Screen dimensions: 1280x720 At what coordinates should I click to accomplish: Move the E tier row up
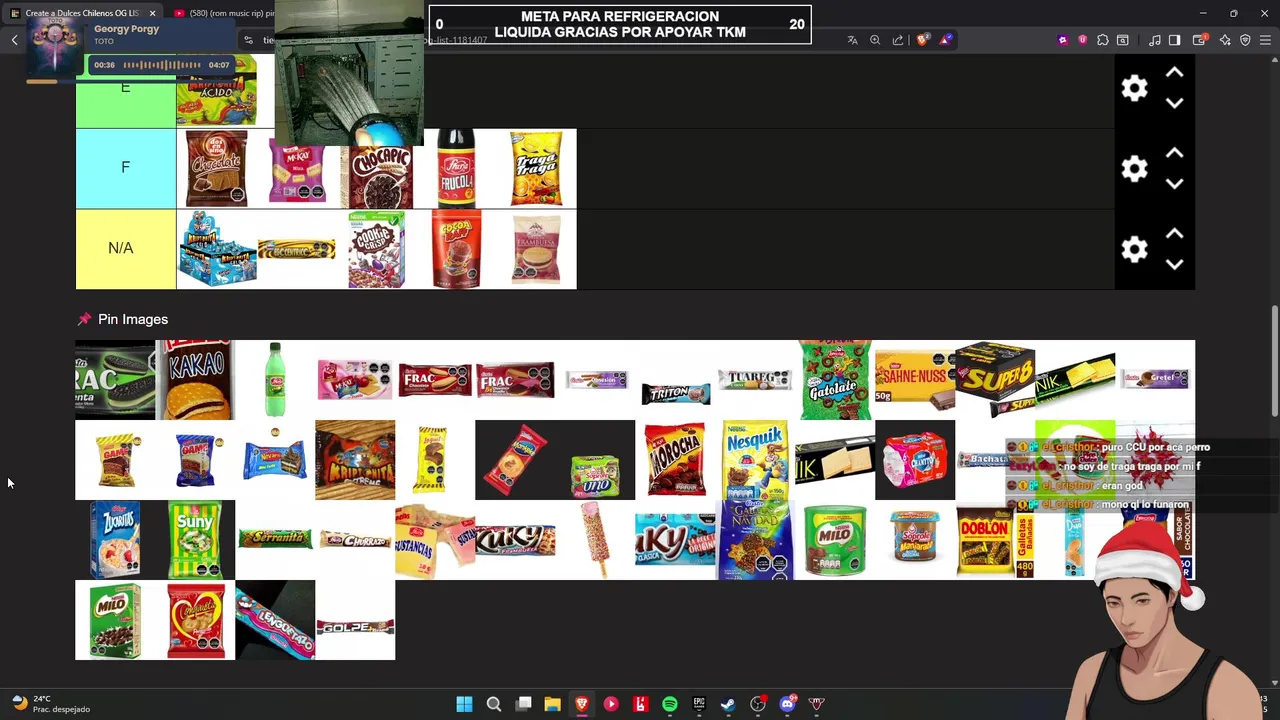coord(1175,73)
